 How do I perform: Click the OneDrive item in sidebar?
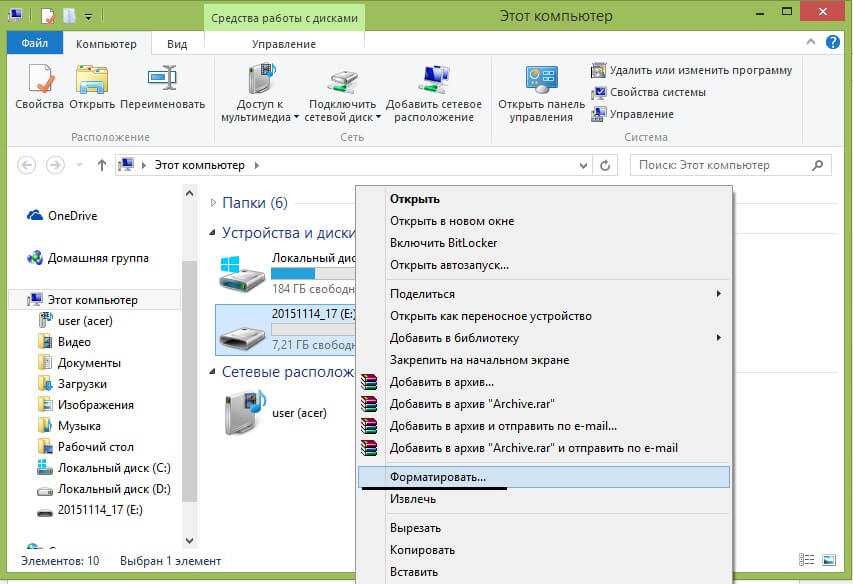point(71,216)
